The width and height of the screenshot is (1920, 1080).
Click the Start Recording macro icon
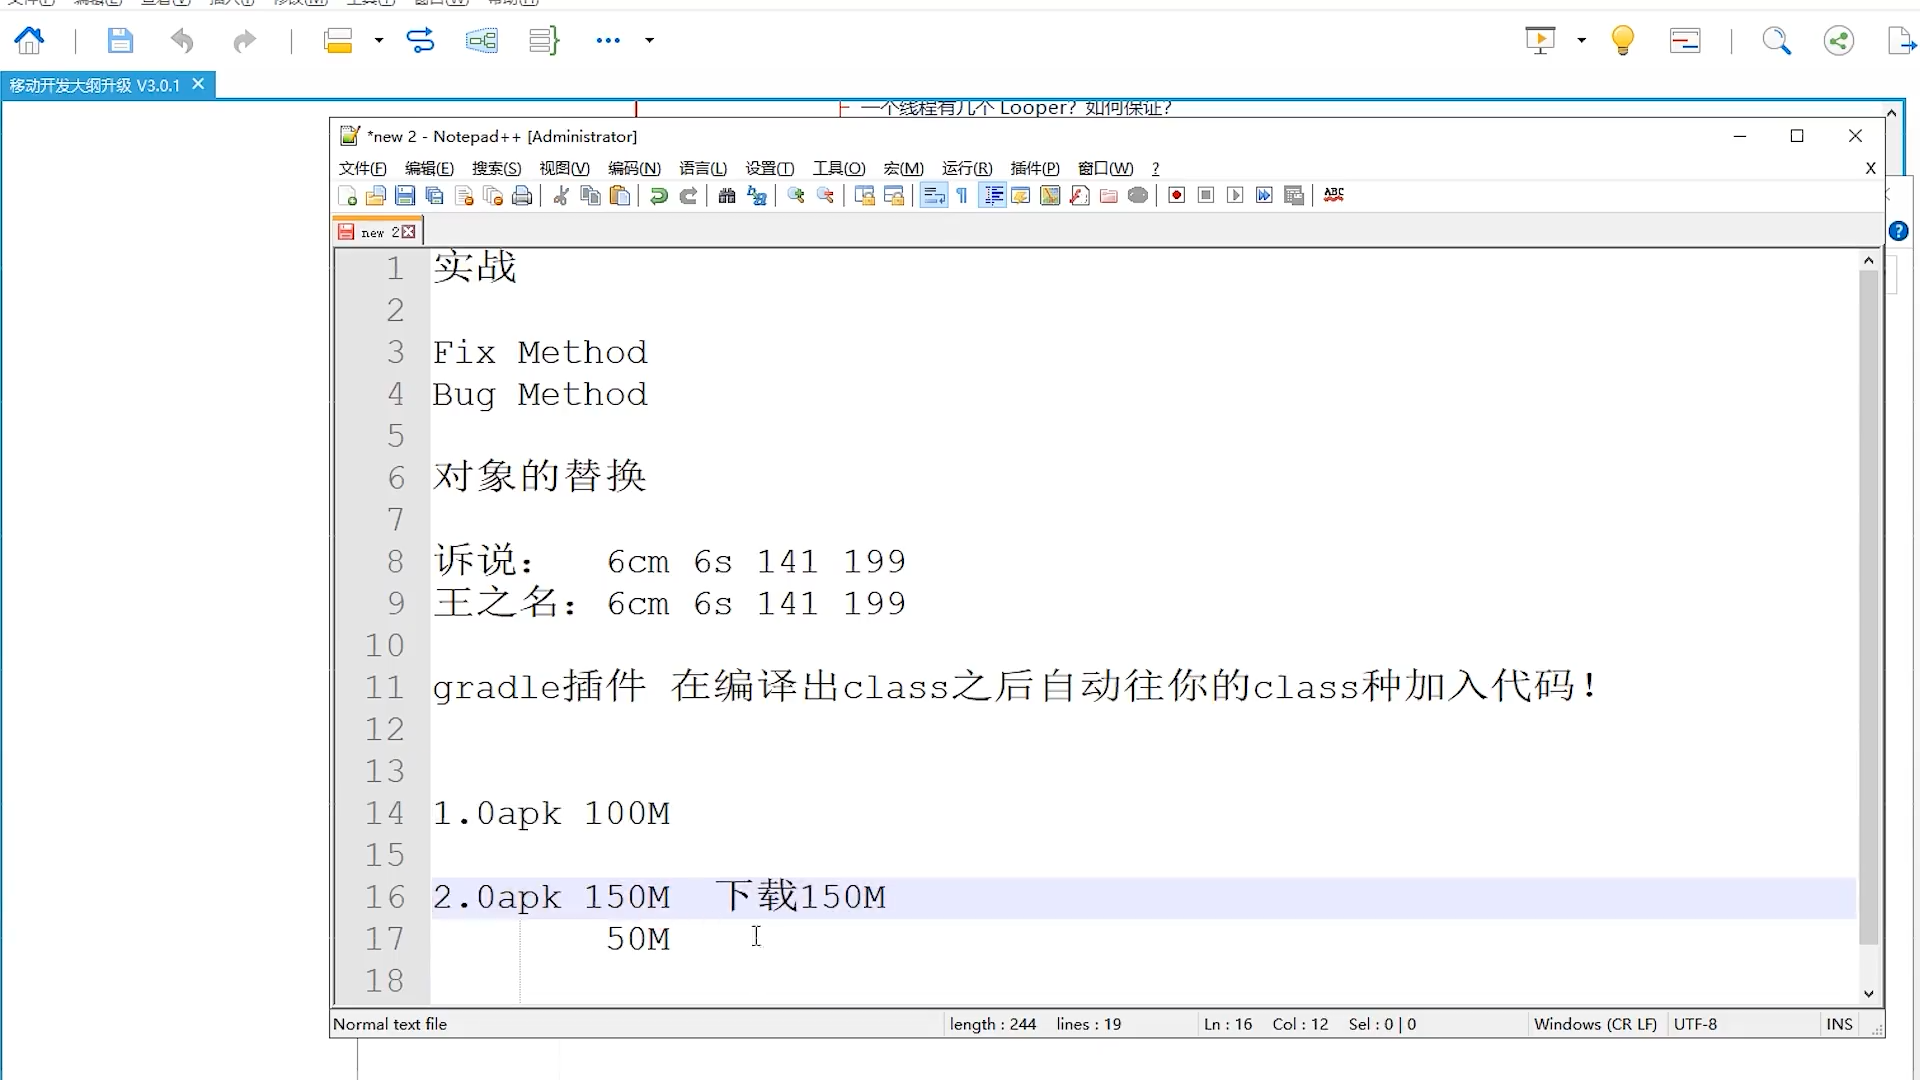(x=1177, y=196)
